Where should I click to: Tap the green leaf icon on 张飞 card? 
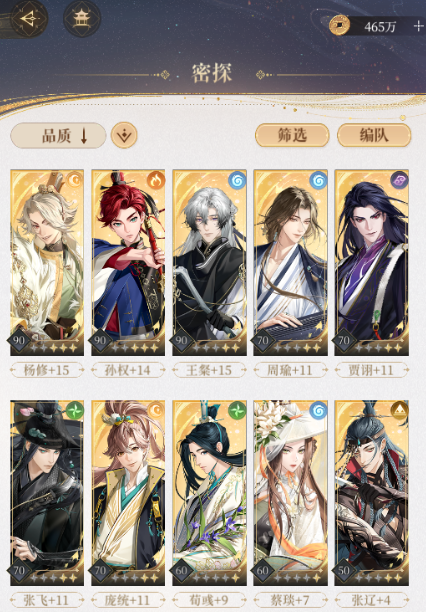74,411
